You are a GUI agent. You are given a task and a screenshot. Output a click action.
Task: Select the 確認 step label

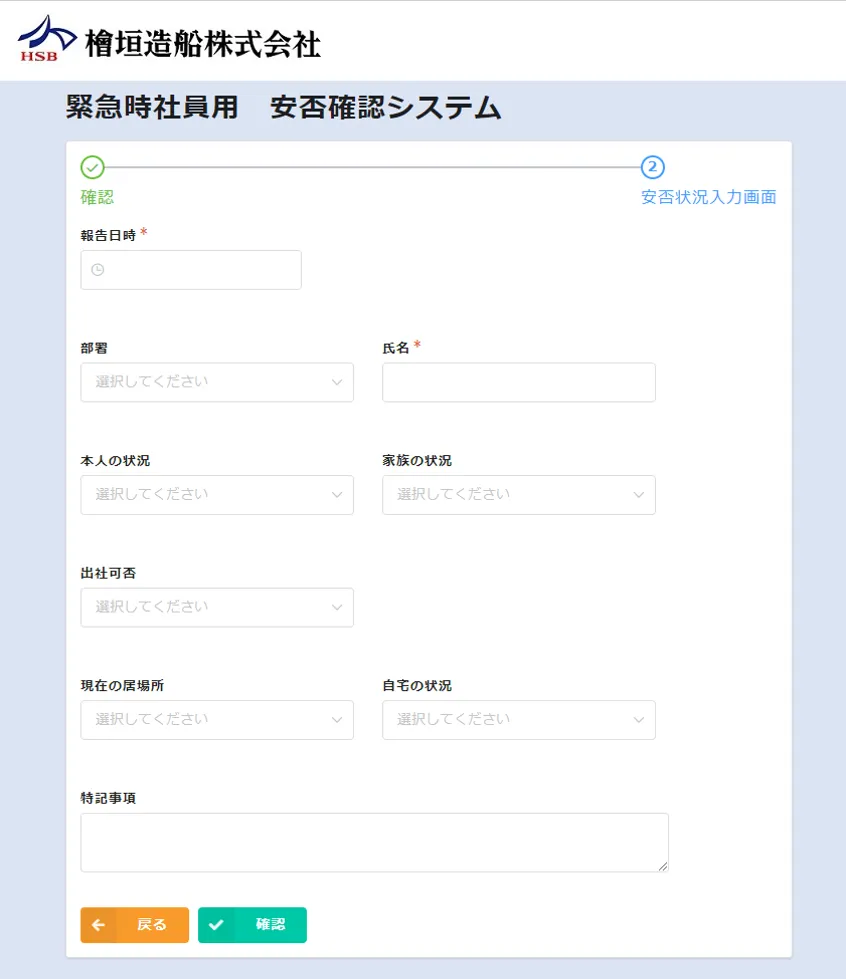click(97, 197)
